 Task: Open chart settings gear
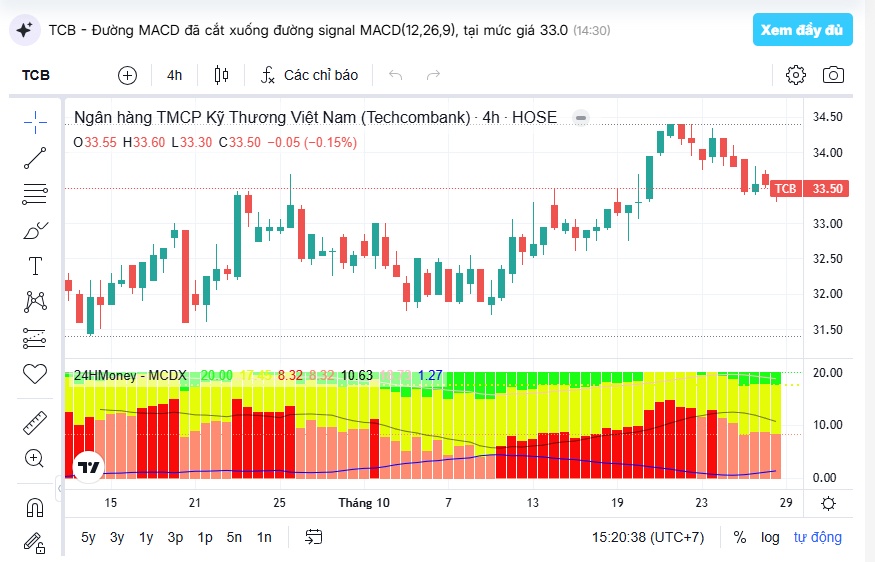click(x=796, y=75)
